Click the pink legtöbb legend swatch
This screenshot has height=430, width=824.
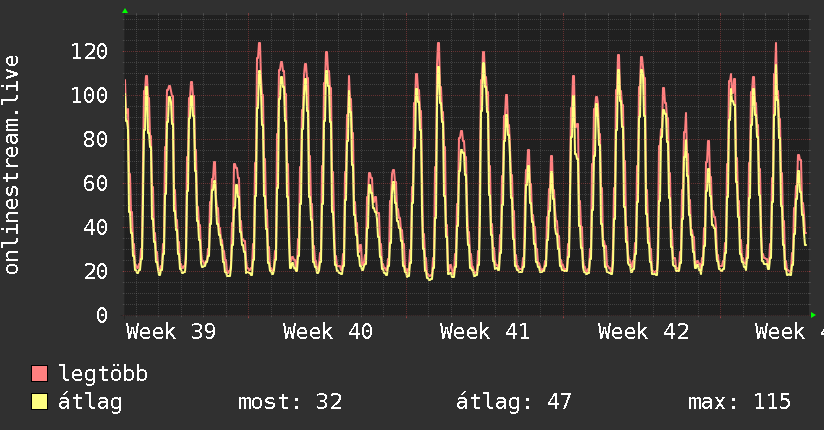(x=39, y=373)
